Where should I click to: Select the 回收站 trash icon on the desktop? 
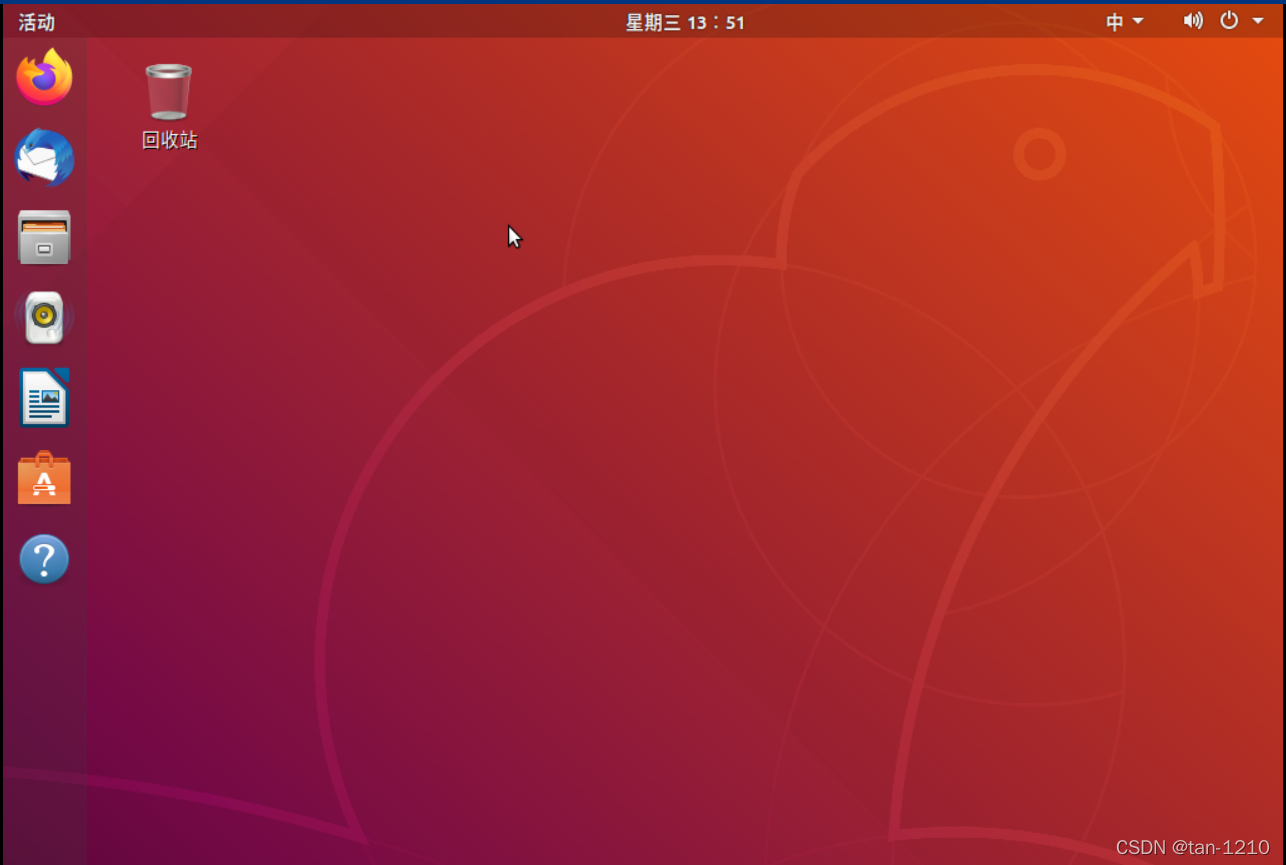[169, 107]
